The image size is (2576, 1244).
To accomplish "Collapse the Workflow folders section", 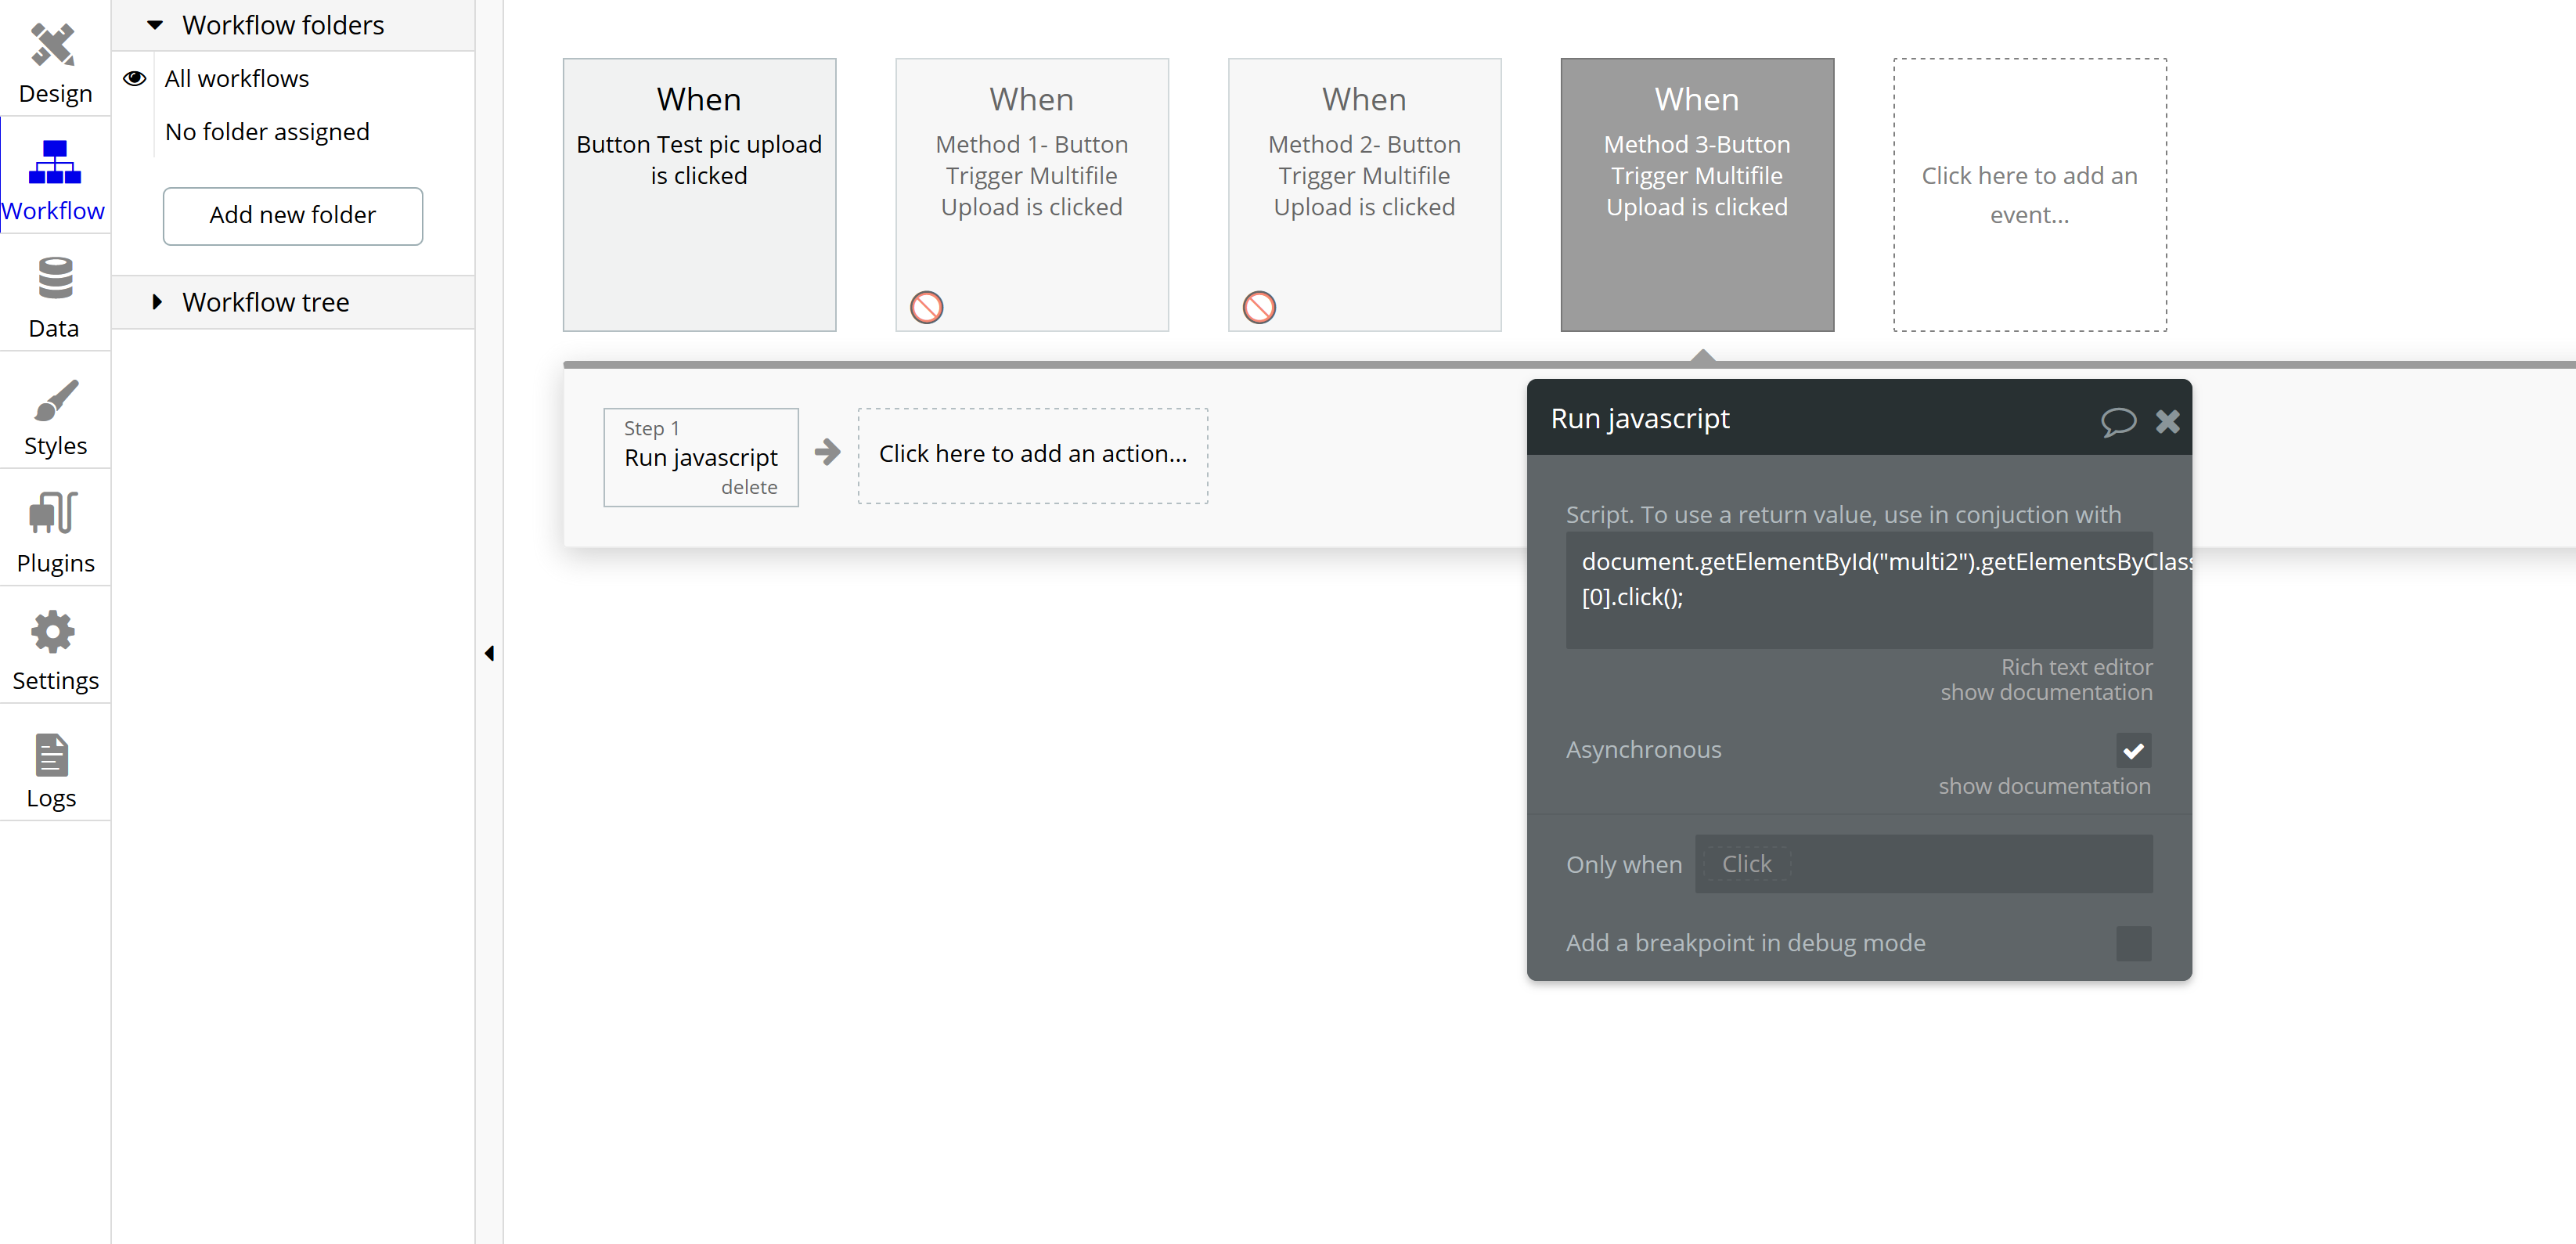I will pyautogui.click(x=155, y=25).
